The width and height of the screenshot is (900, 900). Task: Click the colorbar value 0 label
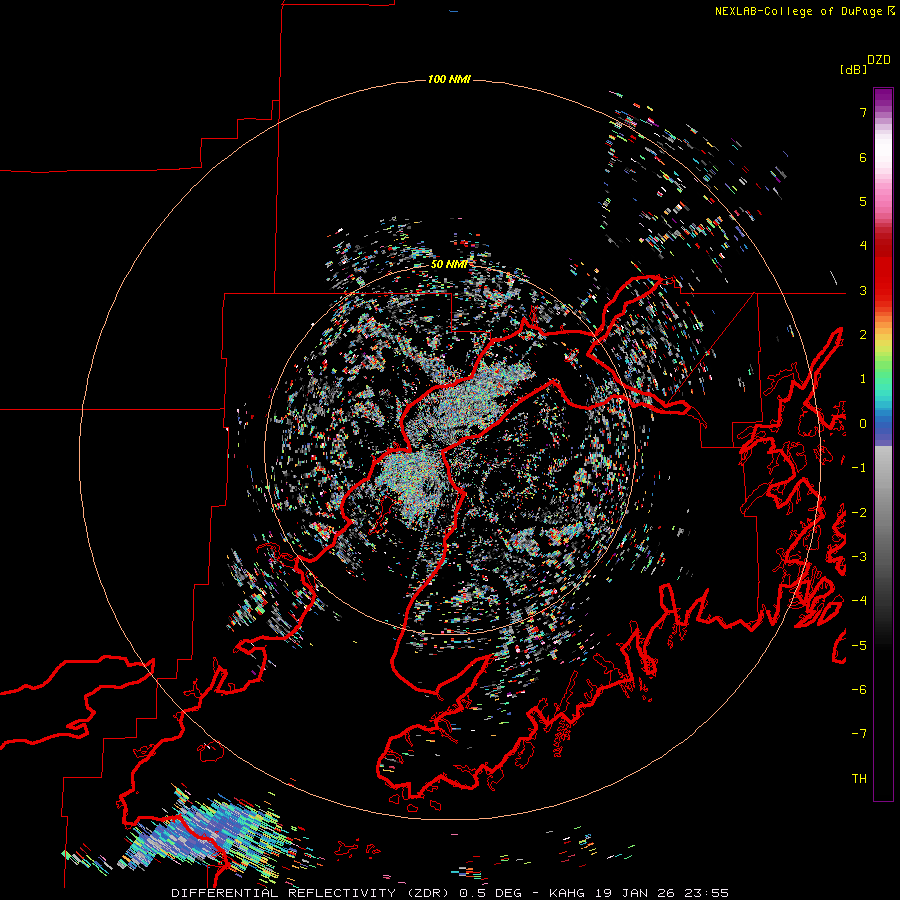[x=863, y=424]
